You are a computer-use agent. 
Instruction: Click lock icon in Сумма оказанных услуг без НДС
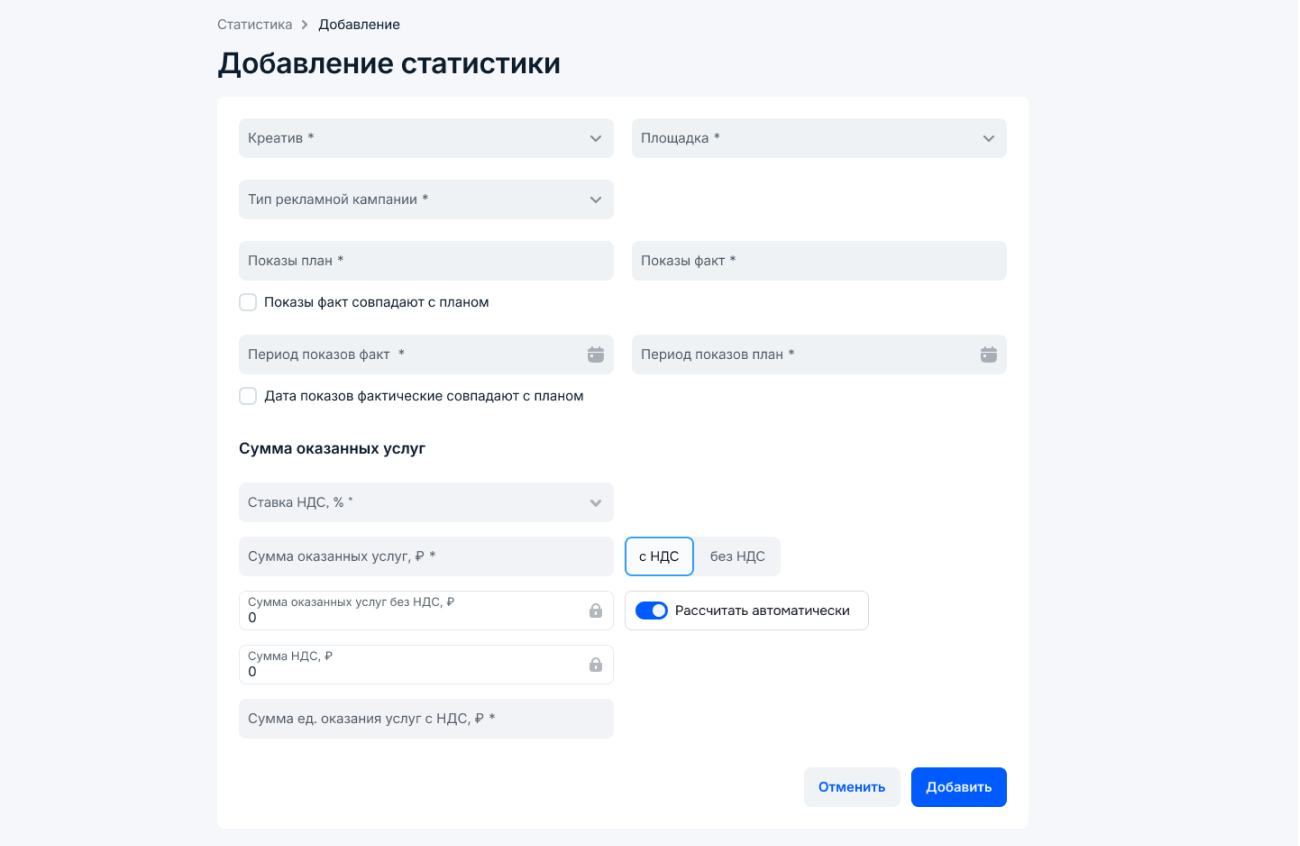coord(596,611)
